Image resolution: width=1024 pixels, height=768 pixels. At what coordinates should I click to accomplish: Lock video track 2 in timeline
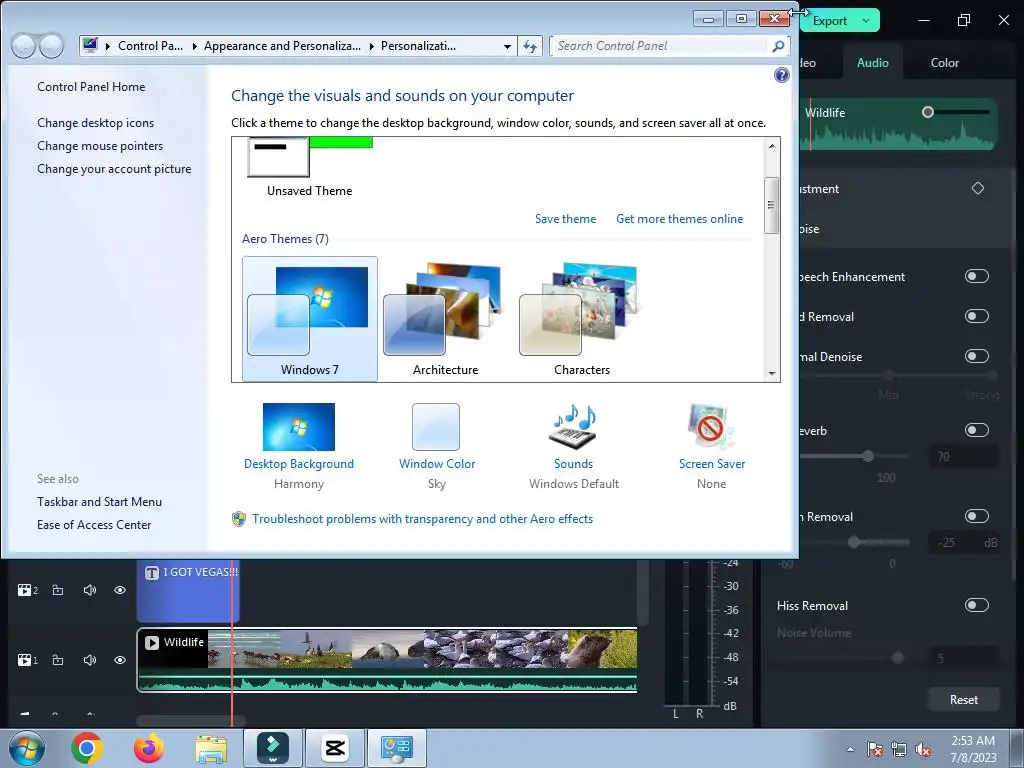pos(58,590)
